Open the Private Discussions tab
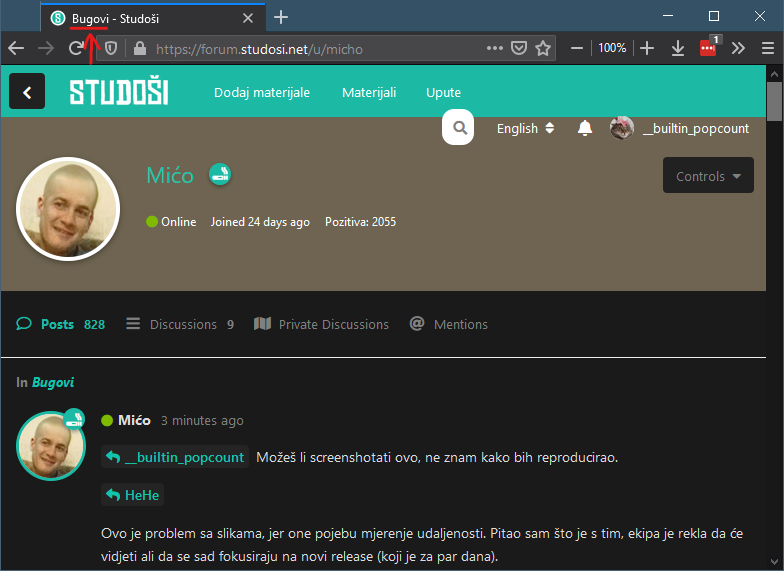Viewport: 784px width, 571px height. point(321,324)
